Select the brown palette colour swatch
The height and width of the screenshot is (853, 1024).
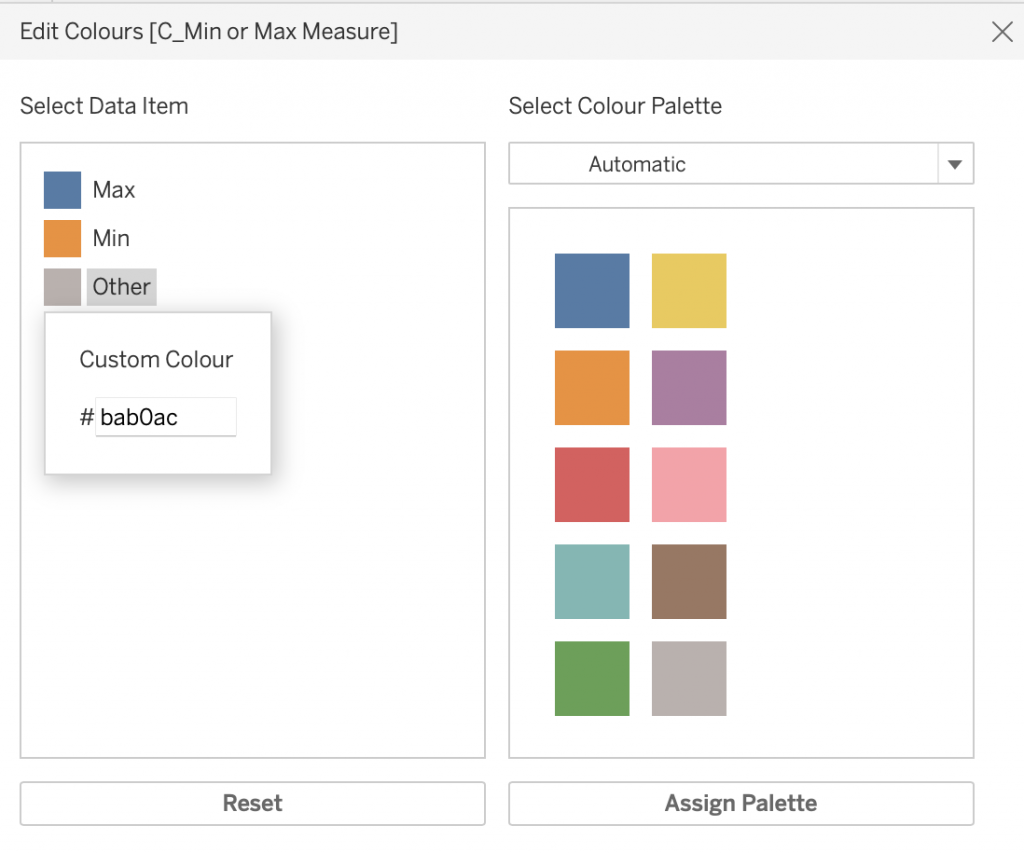(x=689, y=582)
